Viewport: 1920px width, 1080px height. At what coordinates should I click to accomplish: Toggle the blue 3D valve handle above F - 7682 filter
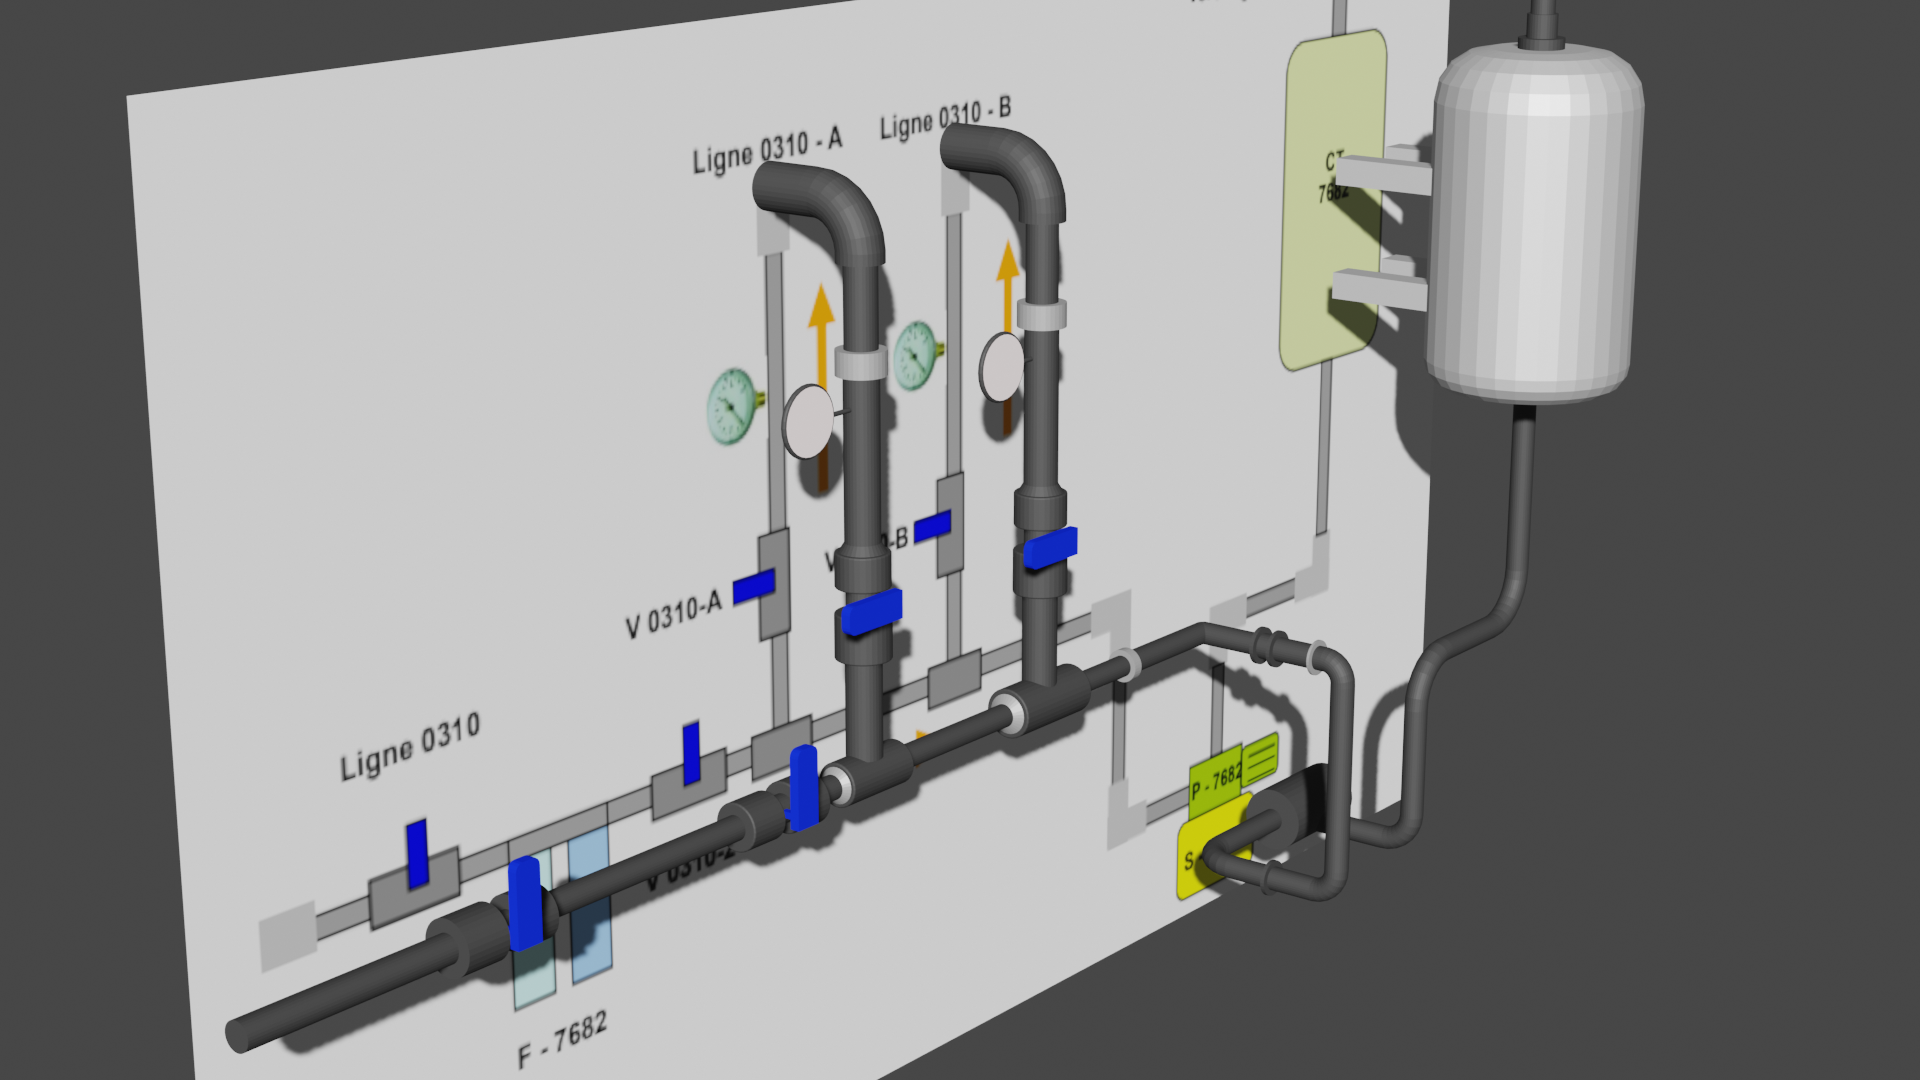(x=525, y=903)
